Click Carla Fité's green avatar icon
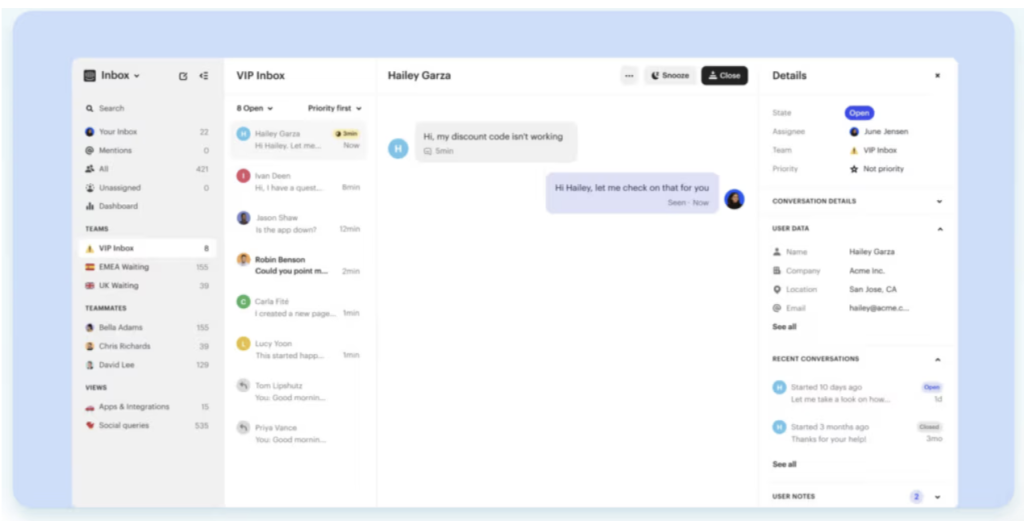 (244, 302)
